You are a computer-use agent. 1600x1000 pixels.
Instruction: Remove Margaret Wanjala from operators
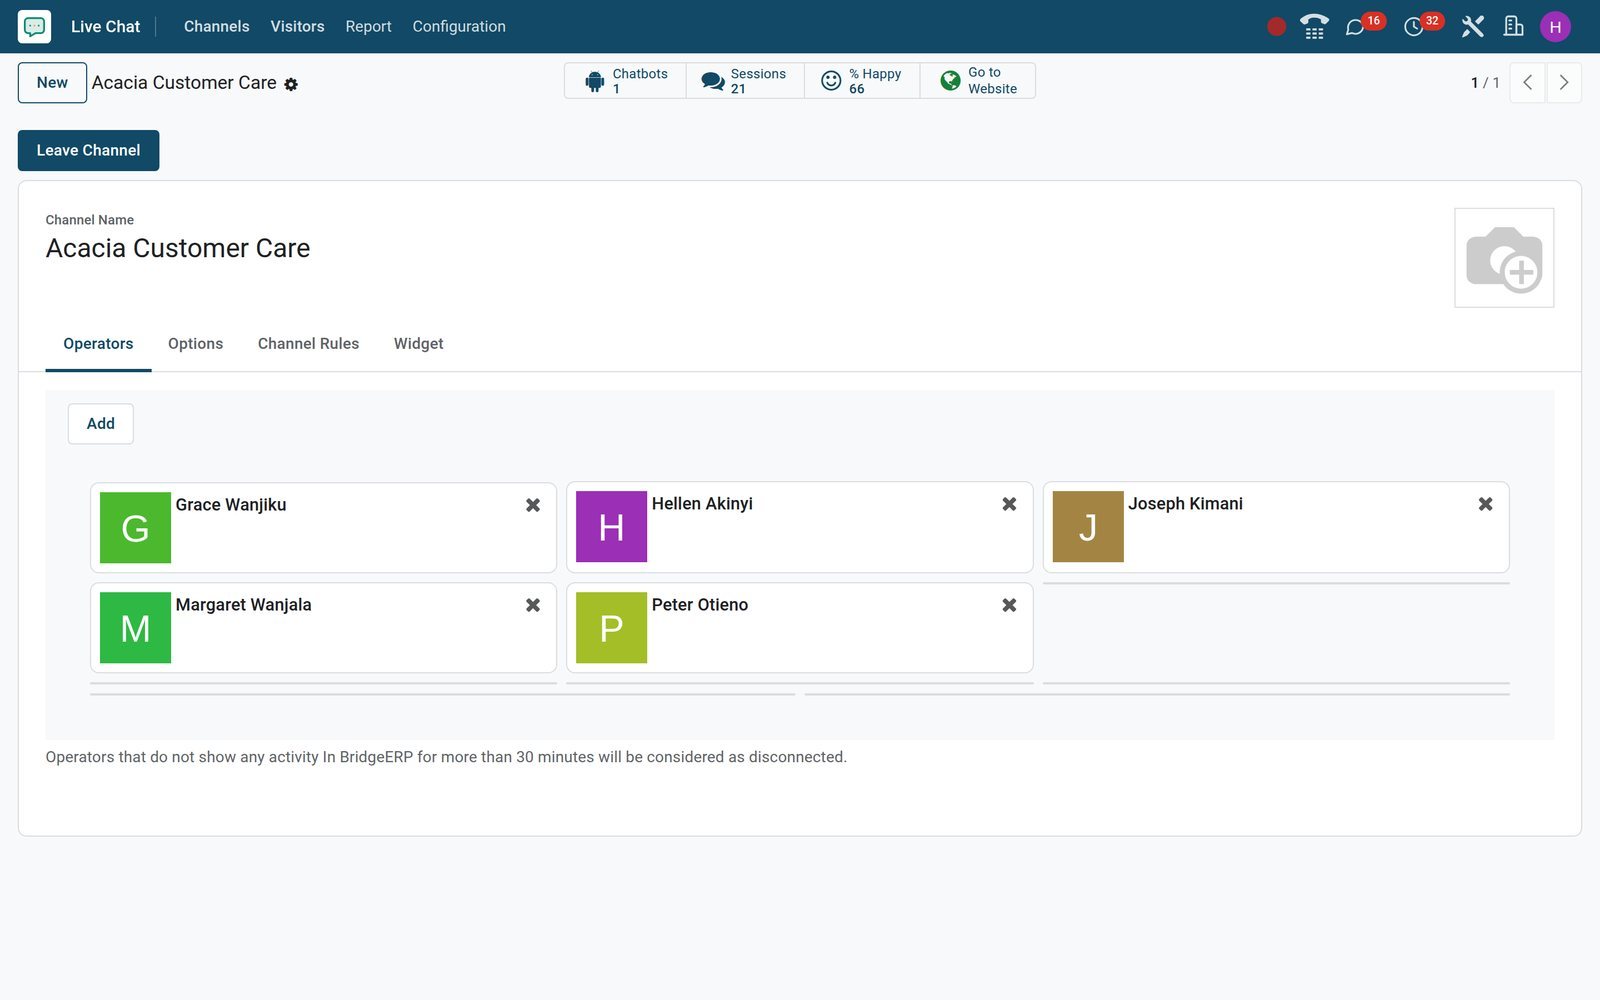[x=533, y=605]
